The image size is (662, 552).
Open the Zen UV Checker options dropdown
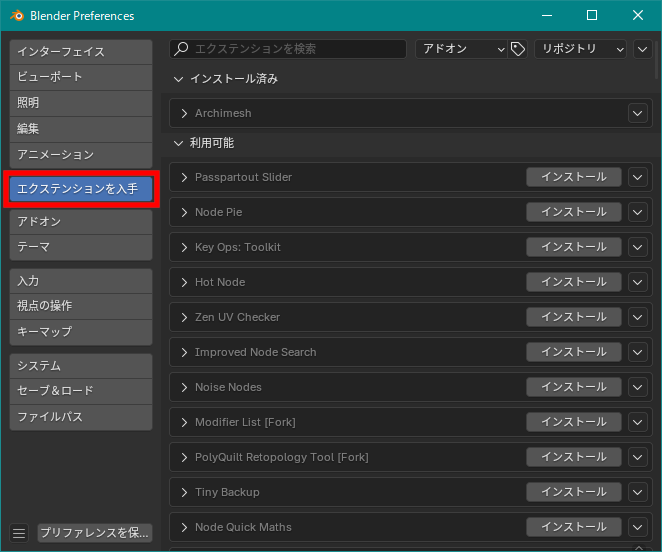pos(638,318)
